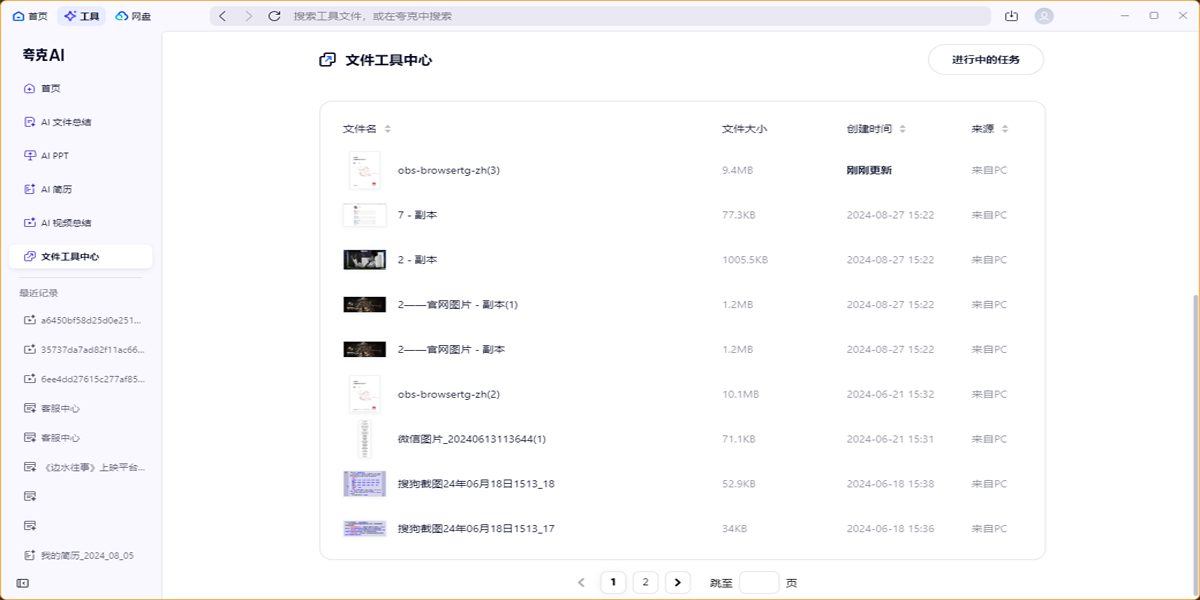This screenshot has width=1200, height=600.
Task: Sort by 创建时间 column arrows
Action: pos(903,129)
